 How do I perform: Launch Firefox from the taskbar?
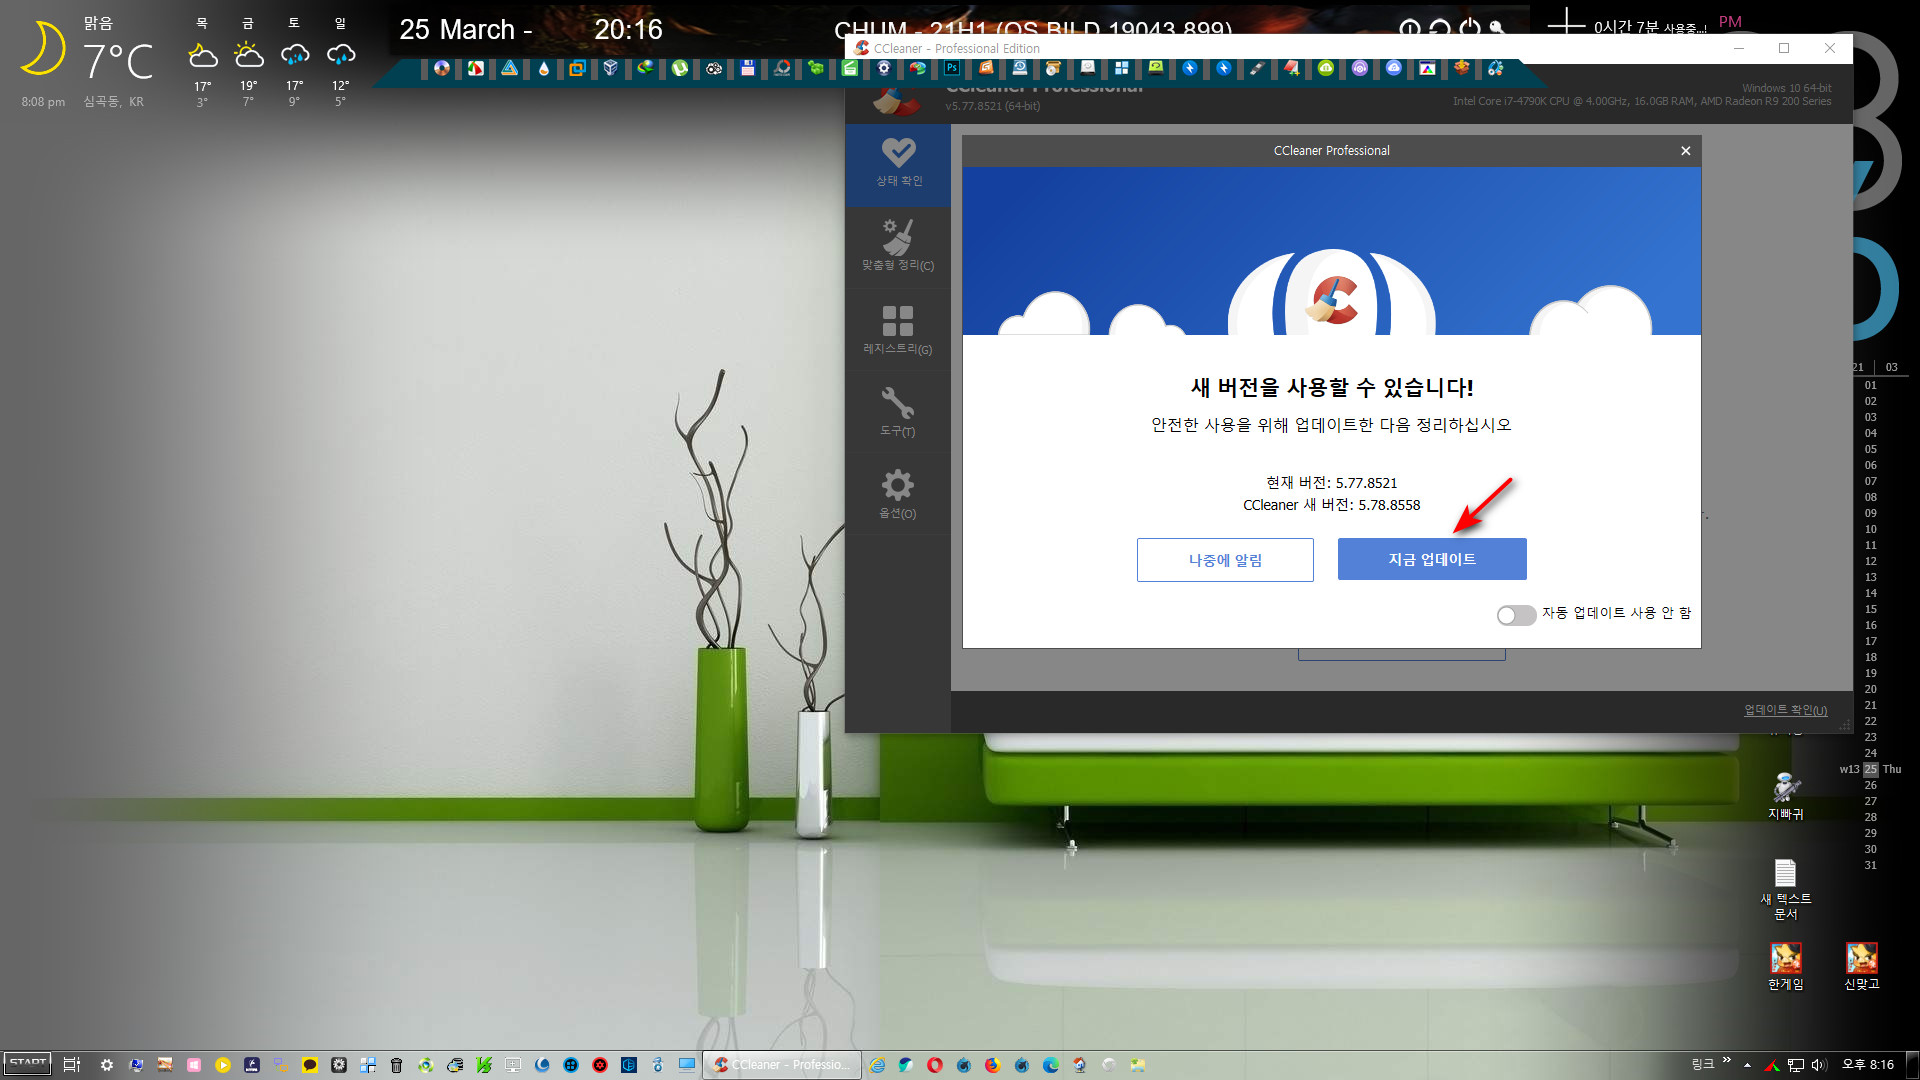[x=992, y=1065]
